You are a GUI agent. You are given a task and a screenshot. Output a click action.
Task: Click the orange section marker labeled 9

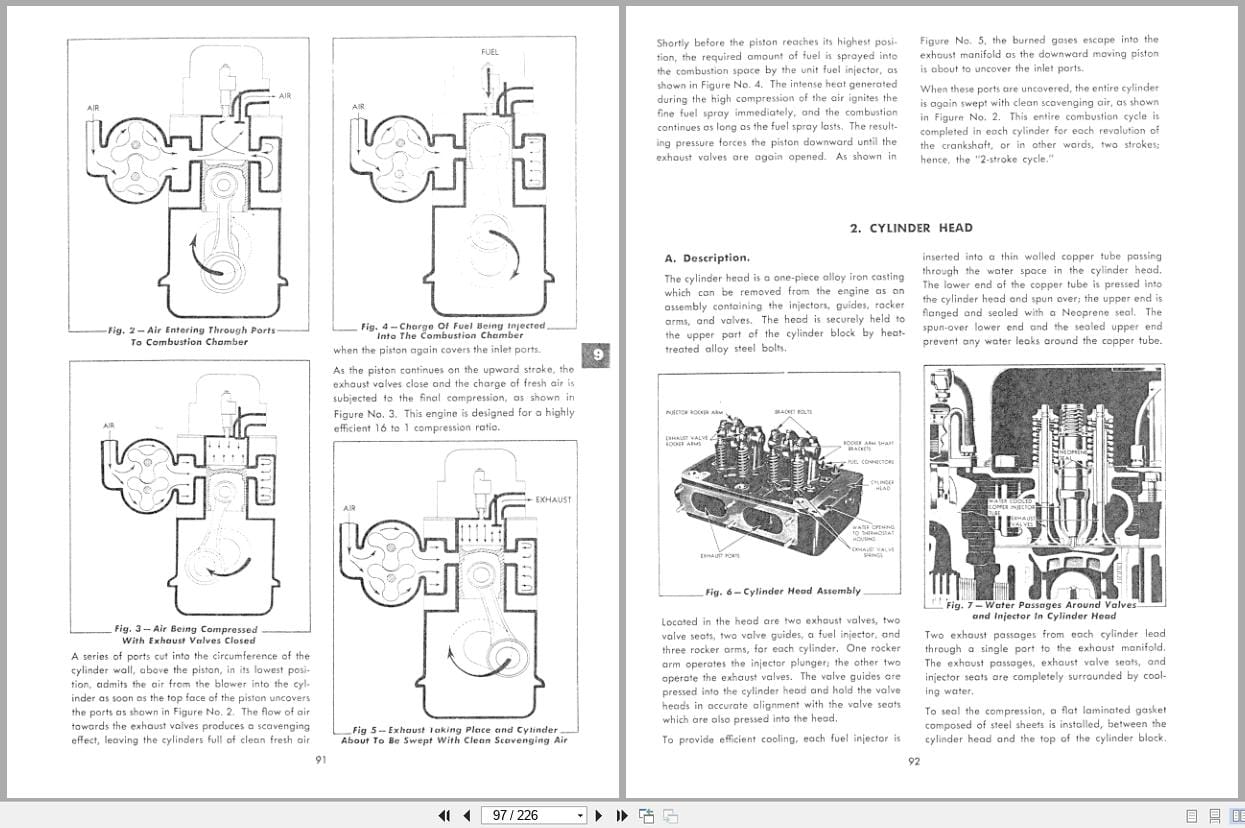click(595, 357)
